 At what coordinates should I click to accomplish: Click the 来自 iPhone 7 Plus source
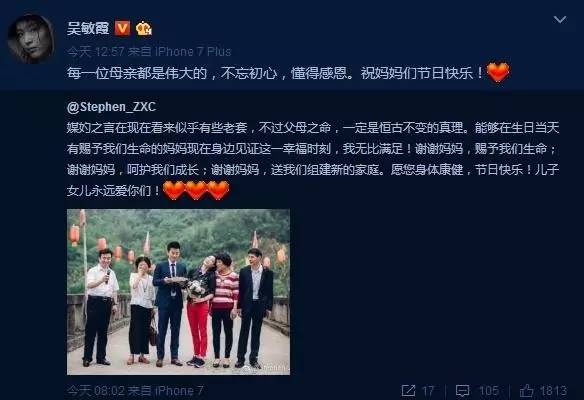[x=180, y=51]
